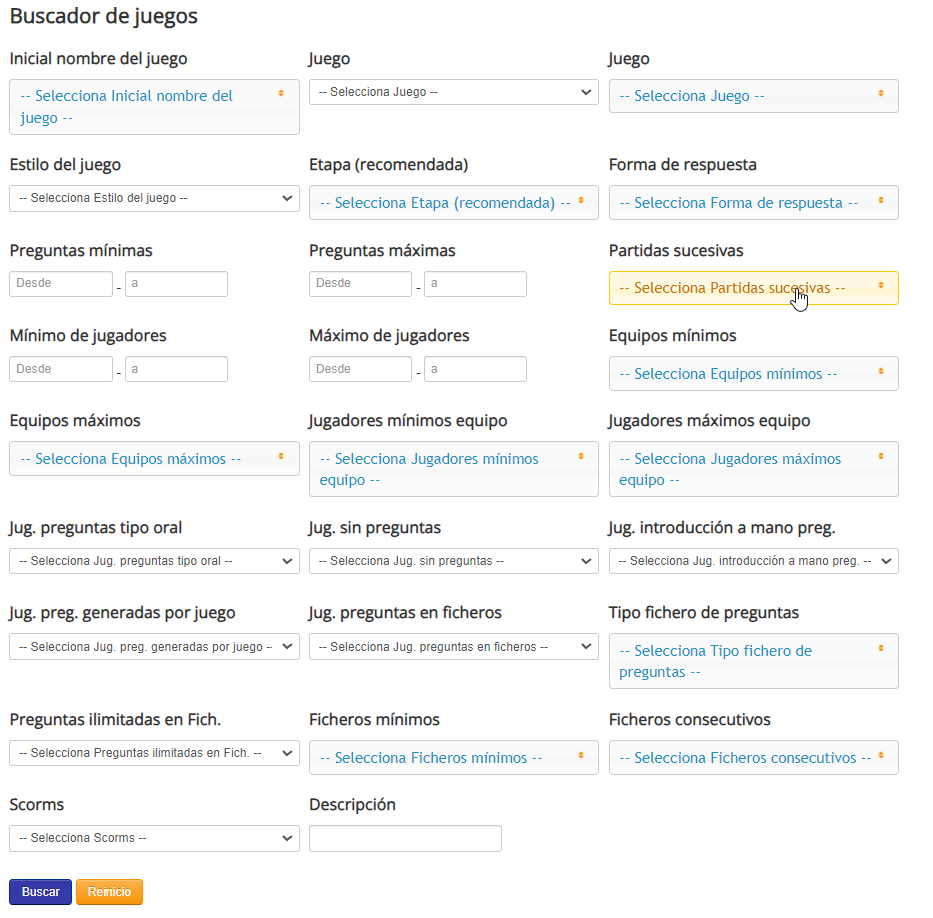Open the Etapa (recomendada) selector
The width and height of the screenshot is (933, 918).
tap(453, 203)
